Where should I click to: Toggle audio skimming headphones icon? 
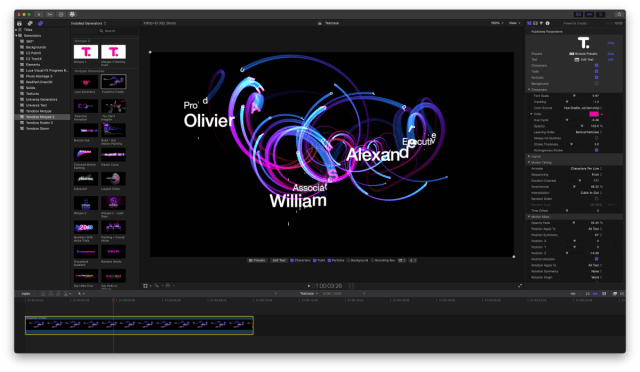click(x=587, y=294)
